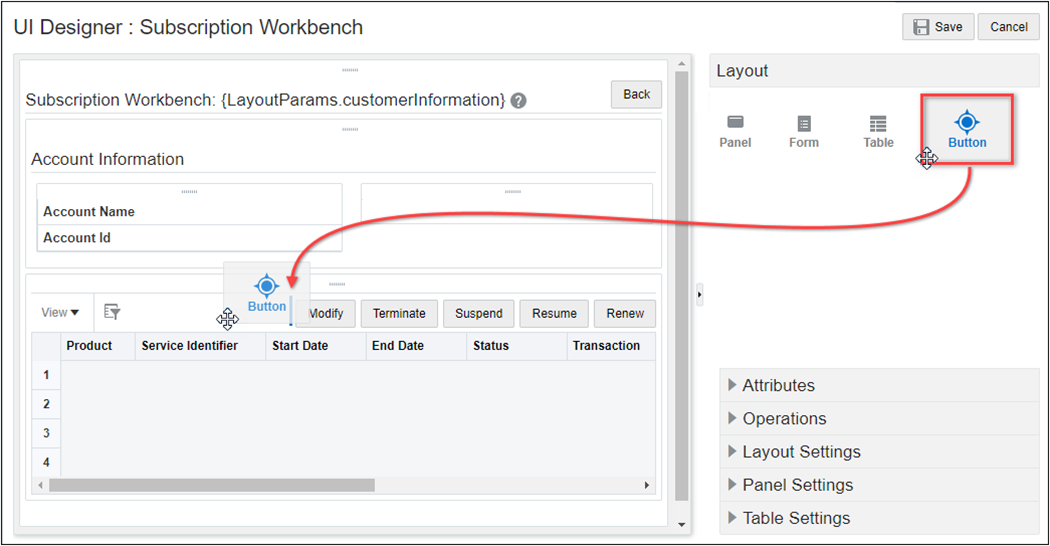Select table row number 2
Viewport: 1050px width, 546px height.
coord(46,404)
